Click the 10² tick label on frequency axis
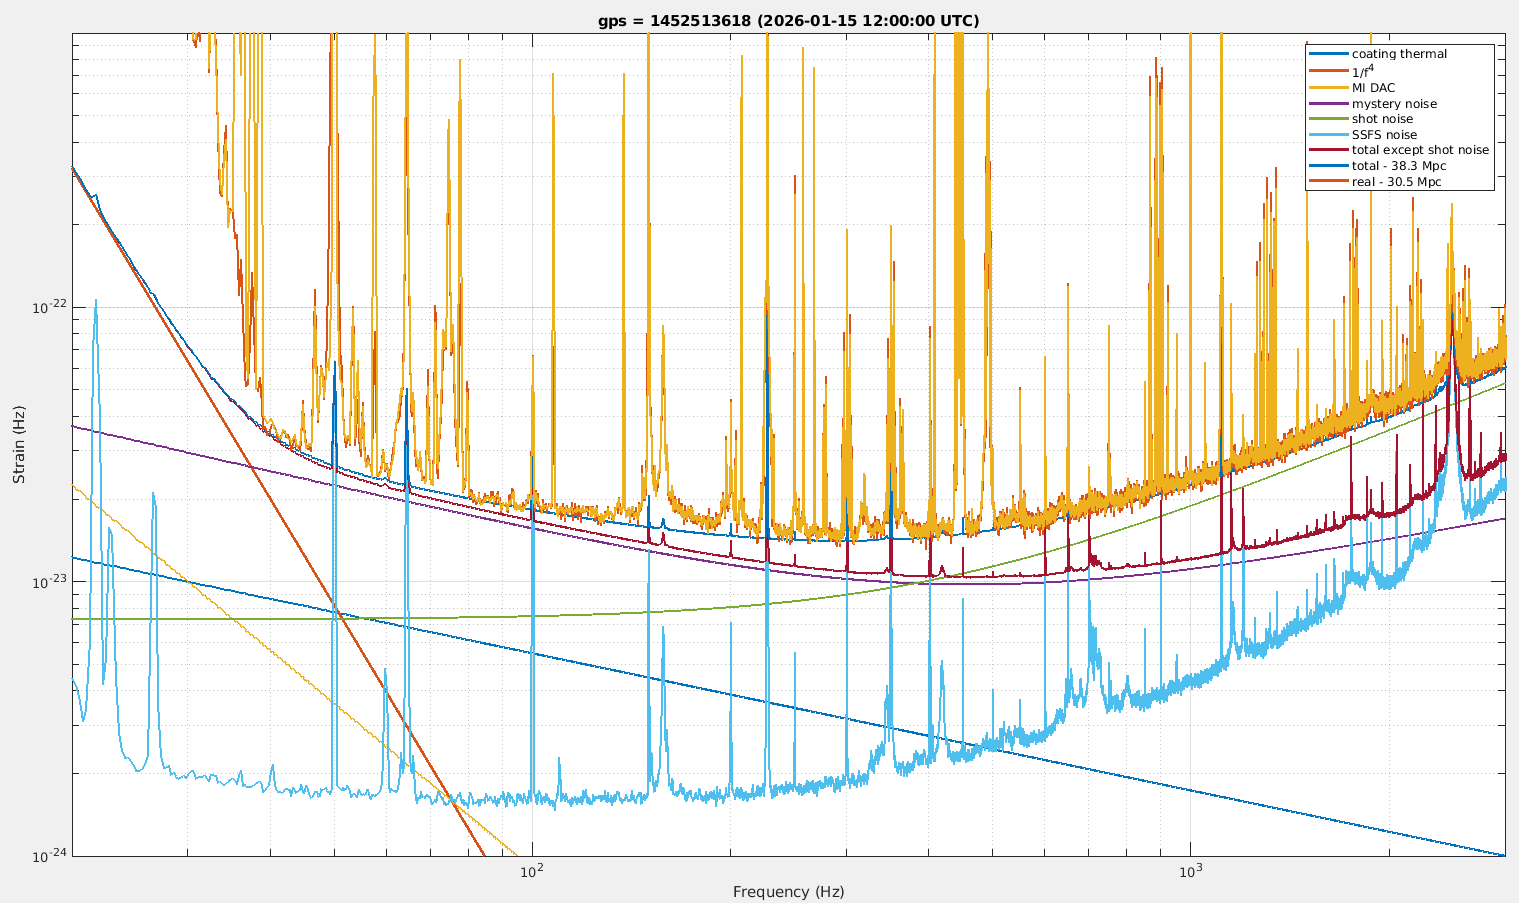This screenshot has width=1519, height=903. pos(531,871)
